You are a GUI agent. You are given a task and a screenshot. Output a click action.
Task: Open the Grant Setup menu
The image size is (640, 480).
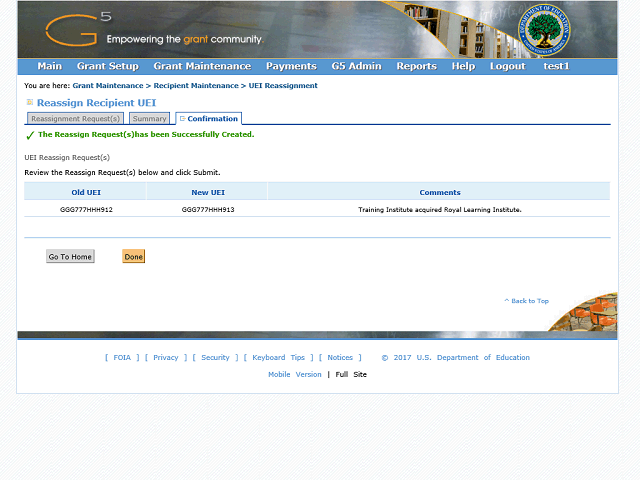coord(108,66)
